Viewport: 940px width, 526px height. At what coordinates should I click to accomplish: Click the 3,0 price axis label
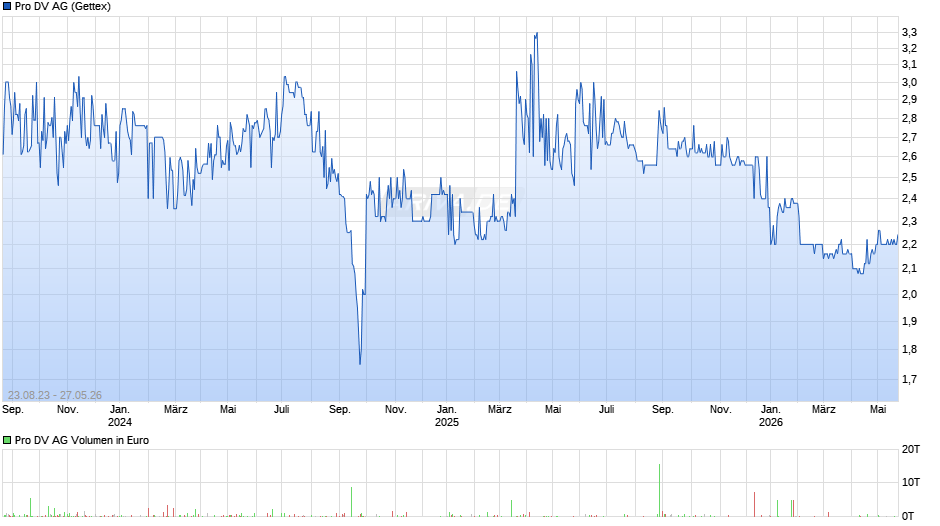click(909, 83)
